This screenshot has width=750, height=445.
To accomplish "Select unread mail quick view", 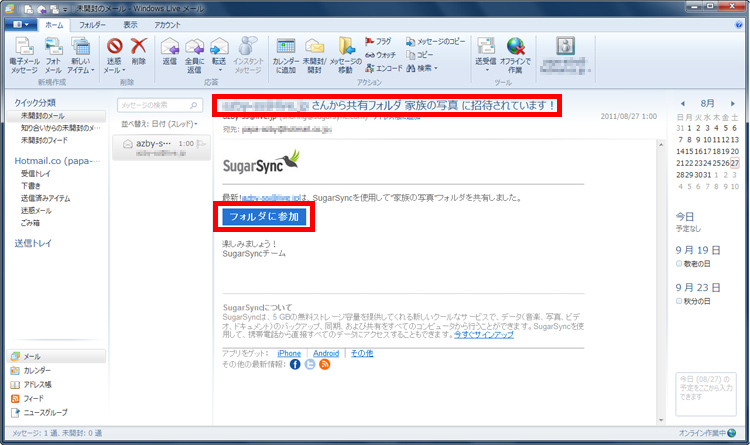I will pos(56,116).
